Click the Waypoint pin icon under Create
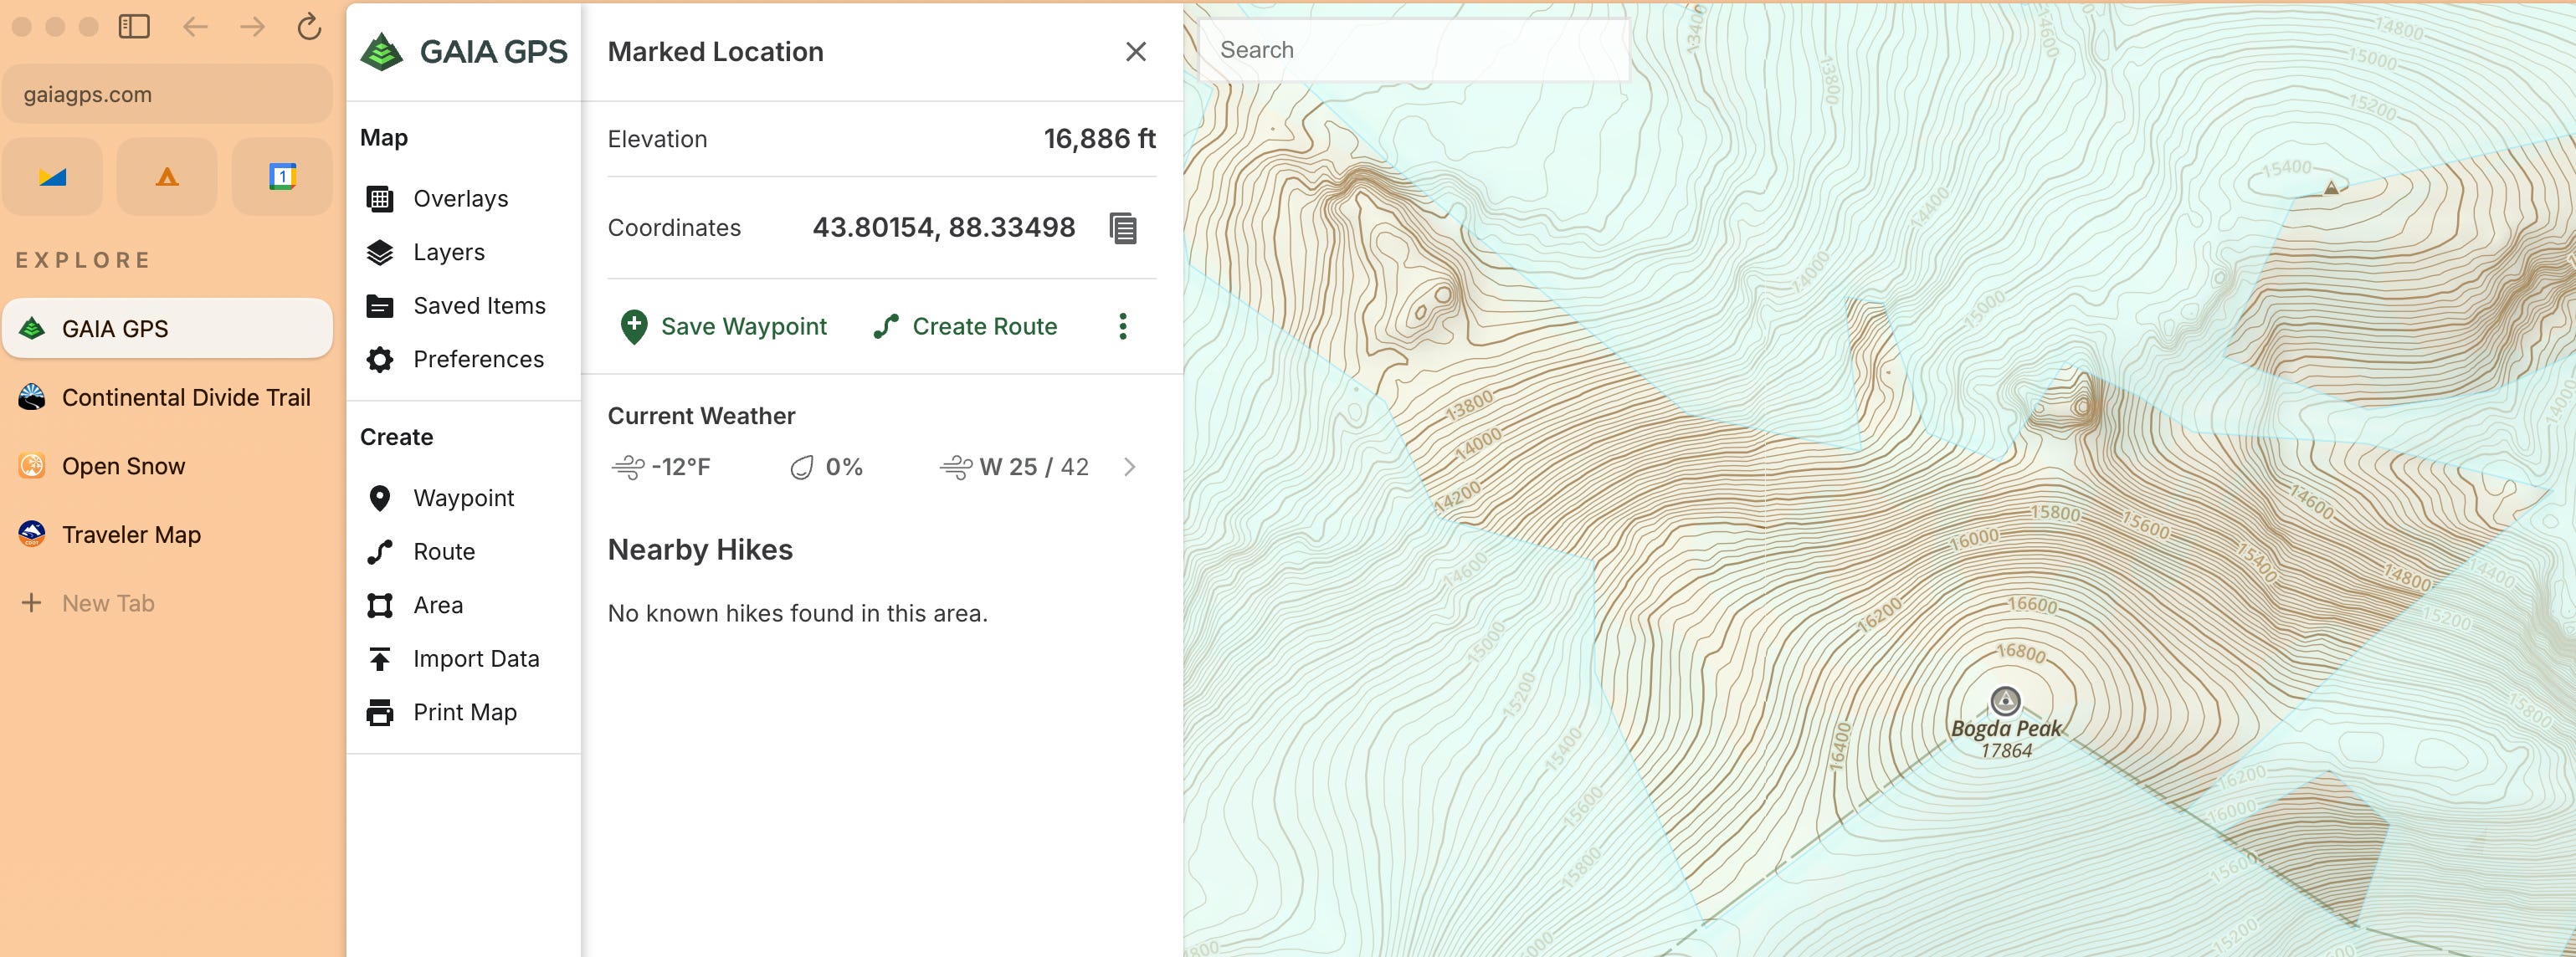Viewport: 2576px width, 957px height. tap(380, 498)
